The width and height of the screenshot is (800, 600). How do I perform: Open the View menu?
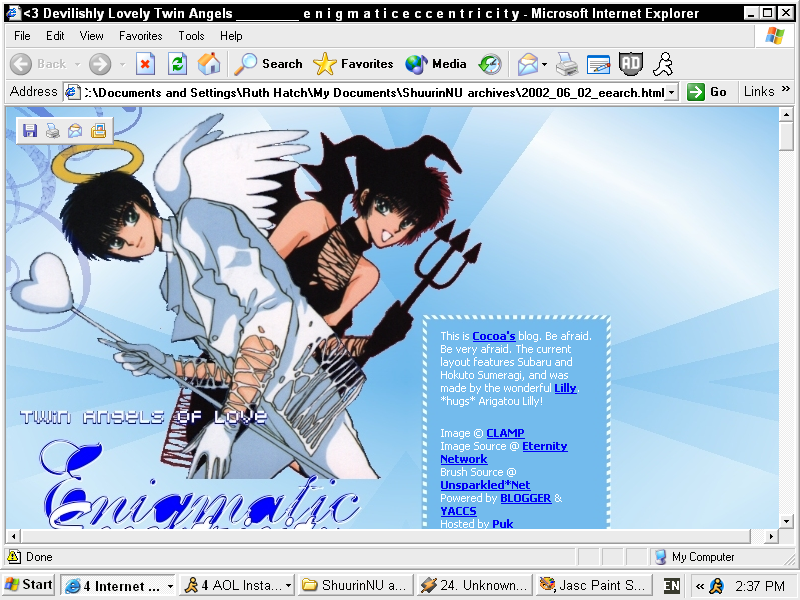pyautogui.click(x=92, y=36)
